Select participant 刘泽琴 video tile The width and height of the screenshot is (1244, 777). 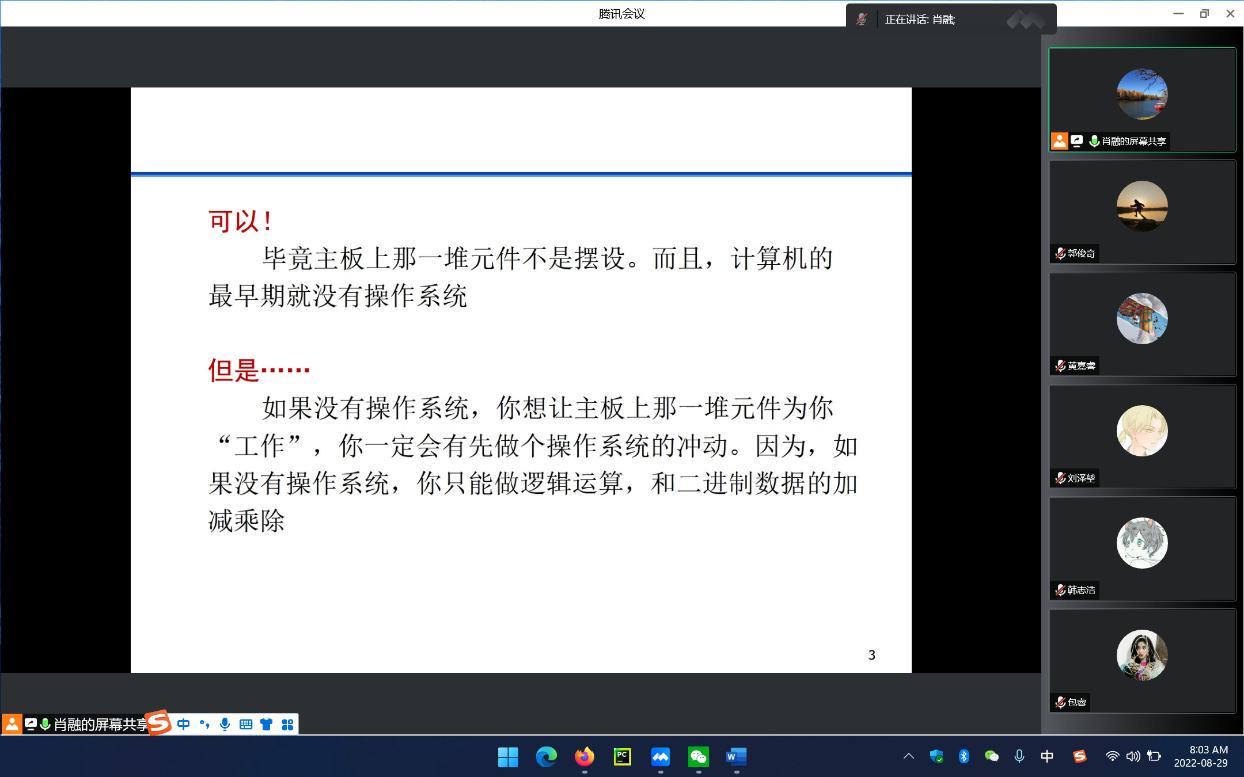point(1142,436)
